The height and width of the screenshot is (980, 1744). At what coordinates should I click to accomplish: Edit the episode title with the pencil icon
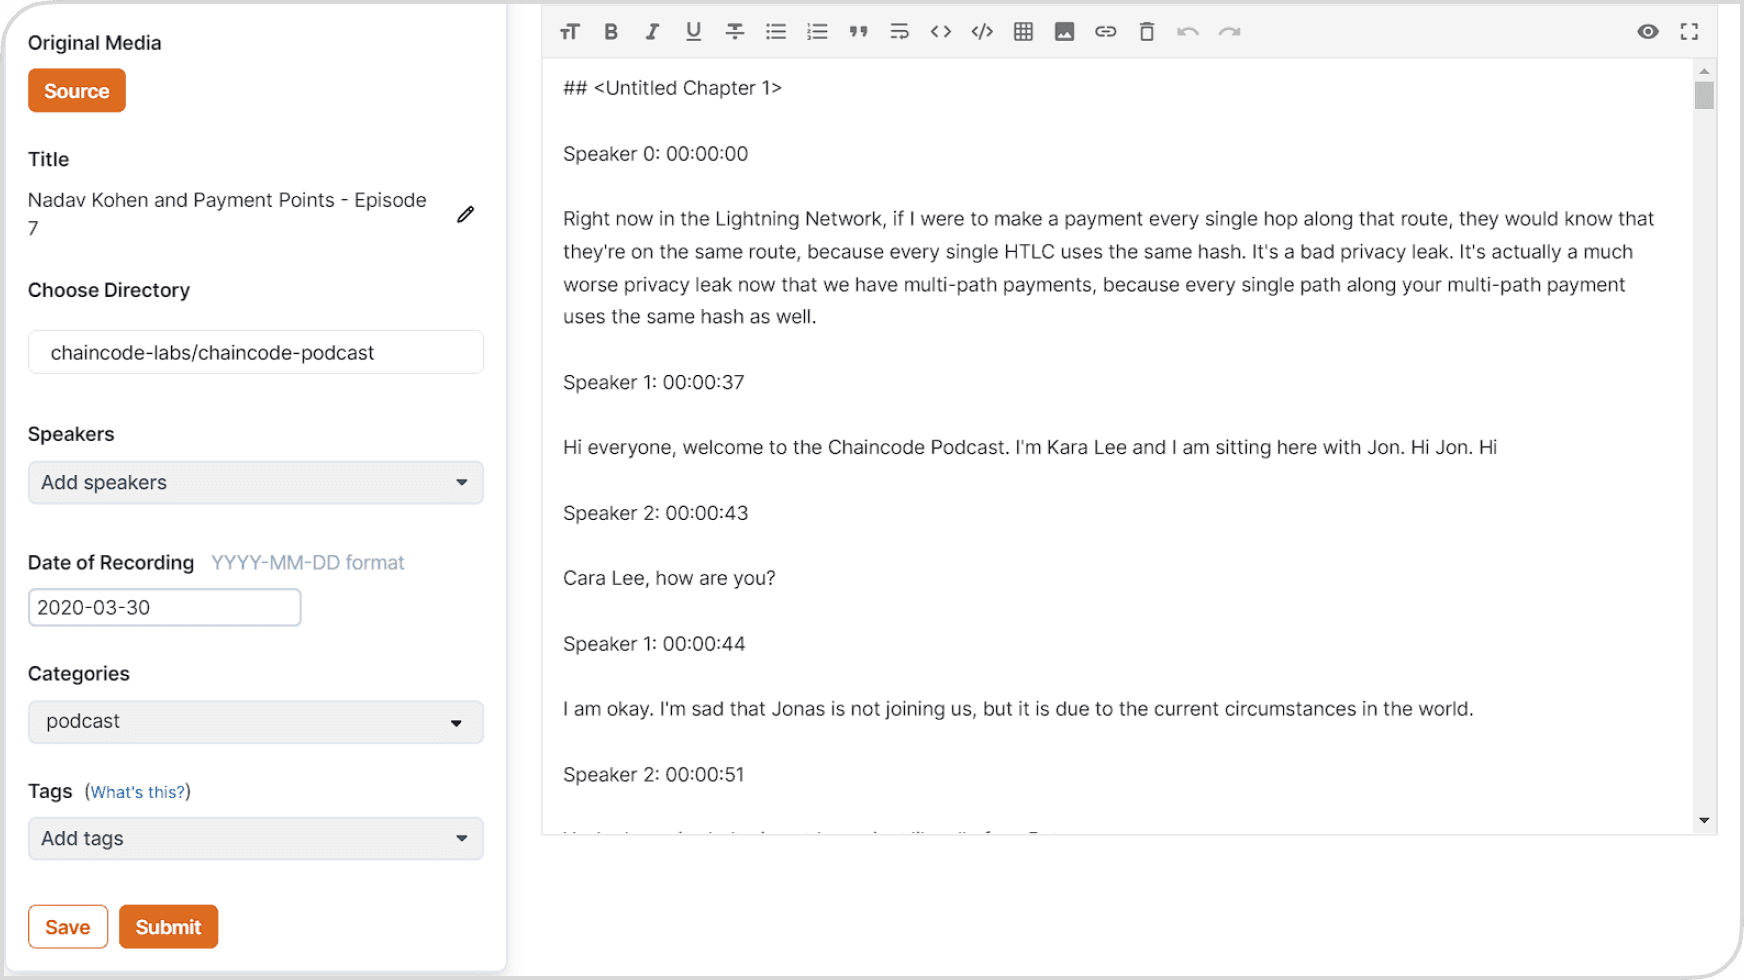point(465,215)
